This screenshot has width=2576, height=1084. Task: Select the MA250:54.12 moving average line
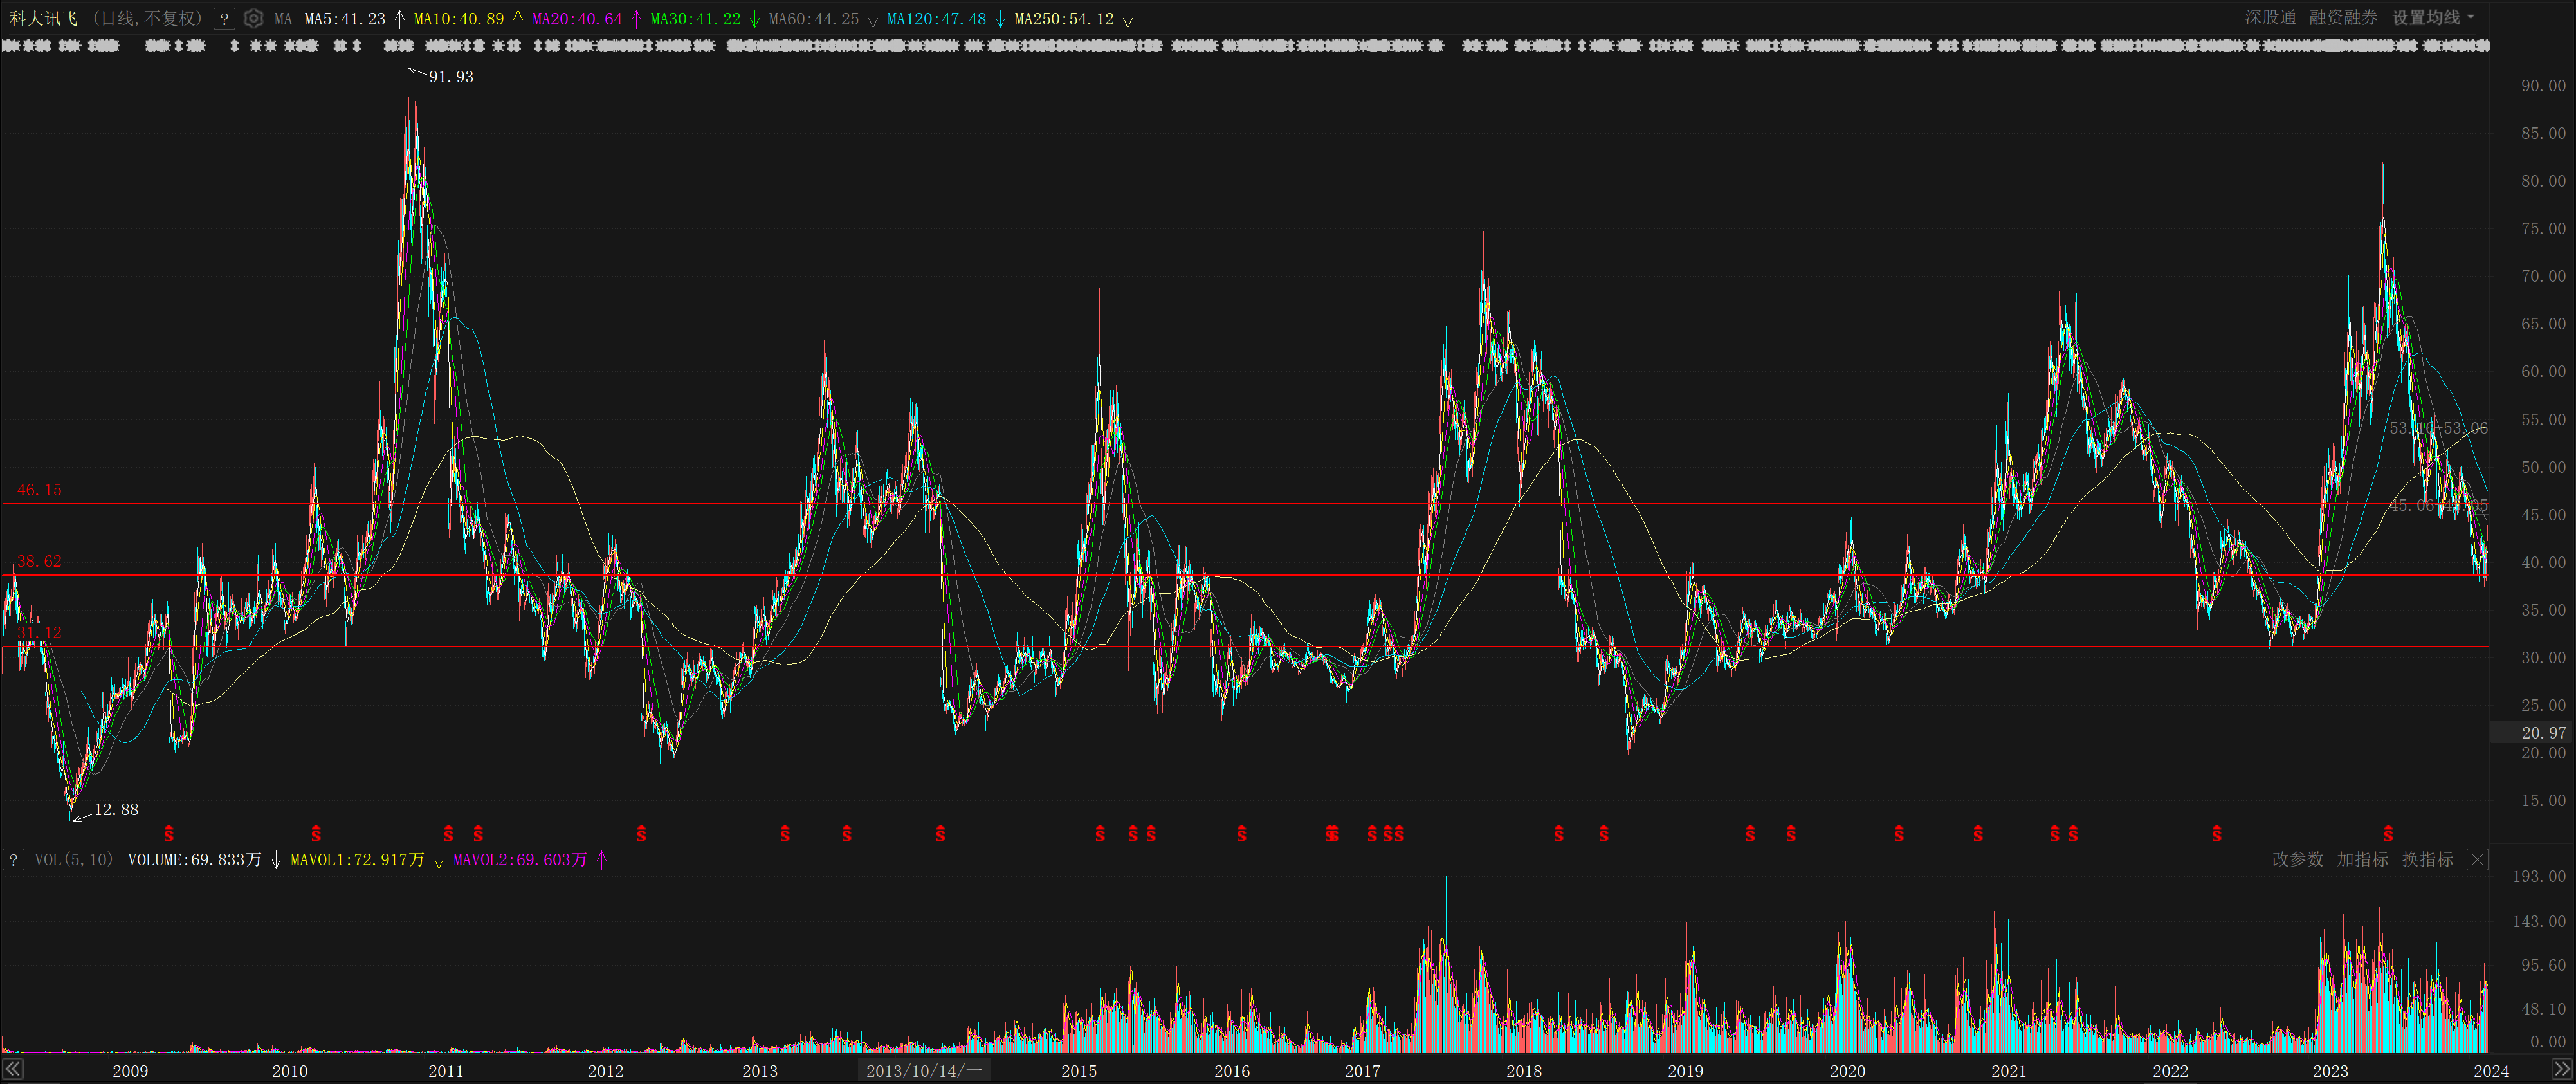[x=1064, y=19]
